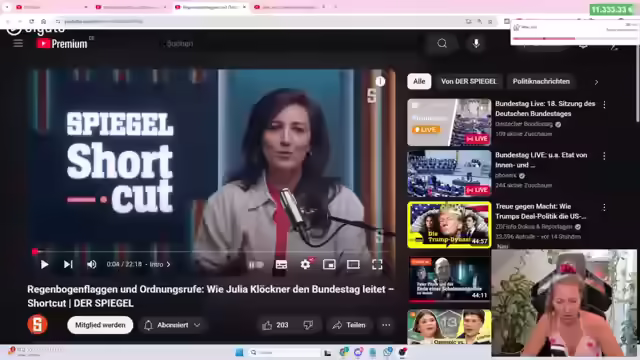Open the DER SPIEGEL channel avatar
This screenshot has width=640, height=360.
[38, 324]
